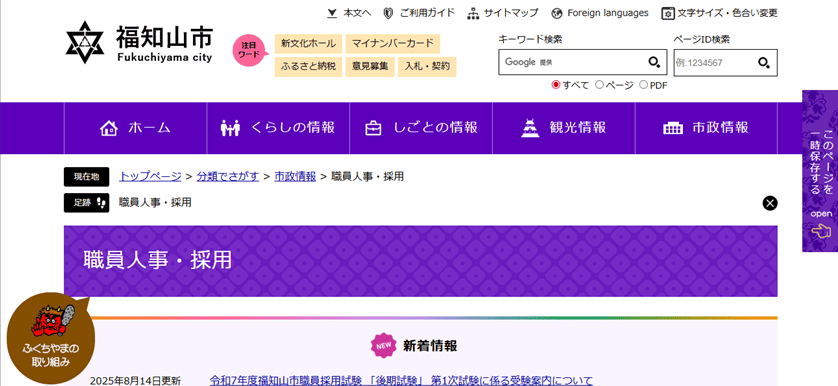Select the ページ radio button
This screenshot has width=838, height=386.
(599, 84)
